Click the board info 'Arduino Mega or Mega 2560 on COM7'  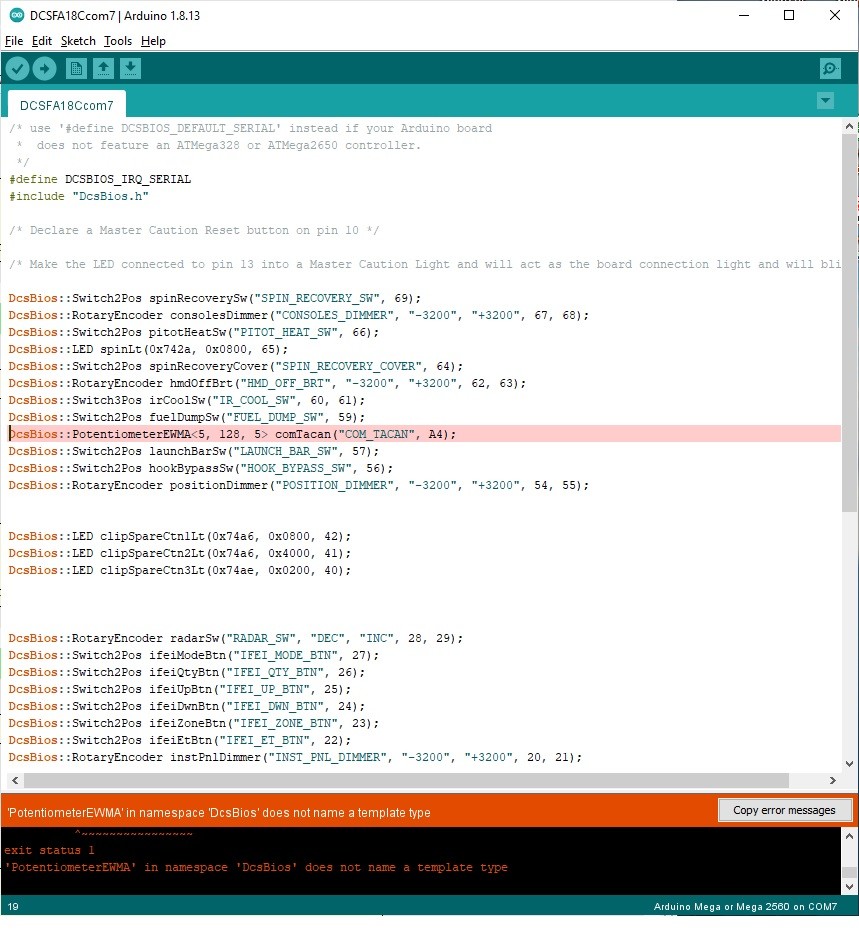745,906
